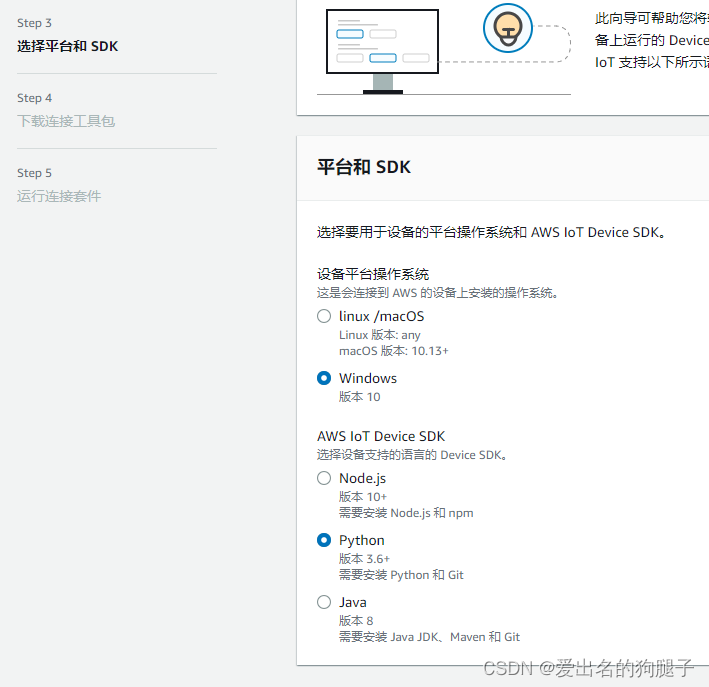This screenshot has height=687, width=709.
Task: Click the hint '这是会连接到 AWS 的设备上安装的操作系统。'
Action: tap(437, 293)
